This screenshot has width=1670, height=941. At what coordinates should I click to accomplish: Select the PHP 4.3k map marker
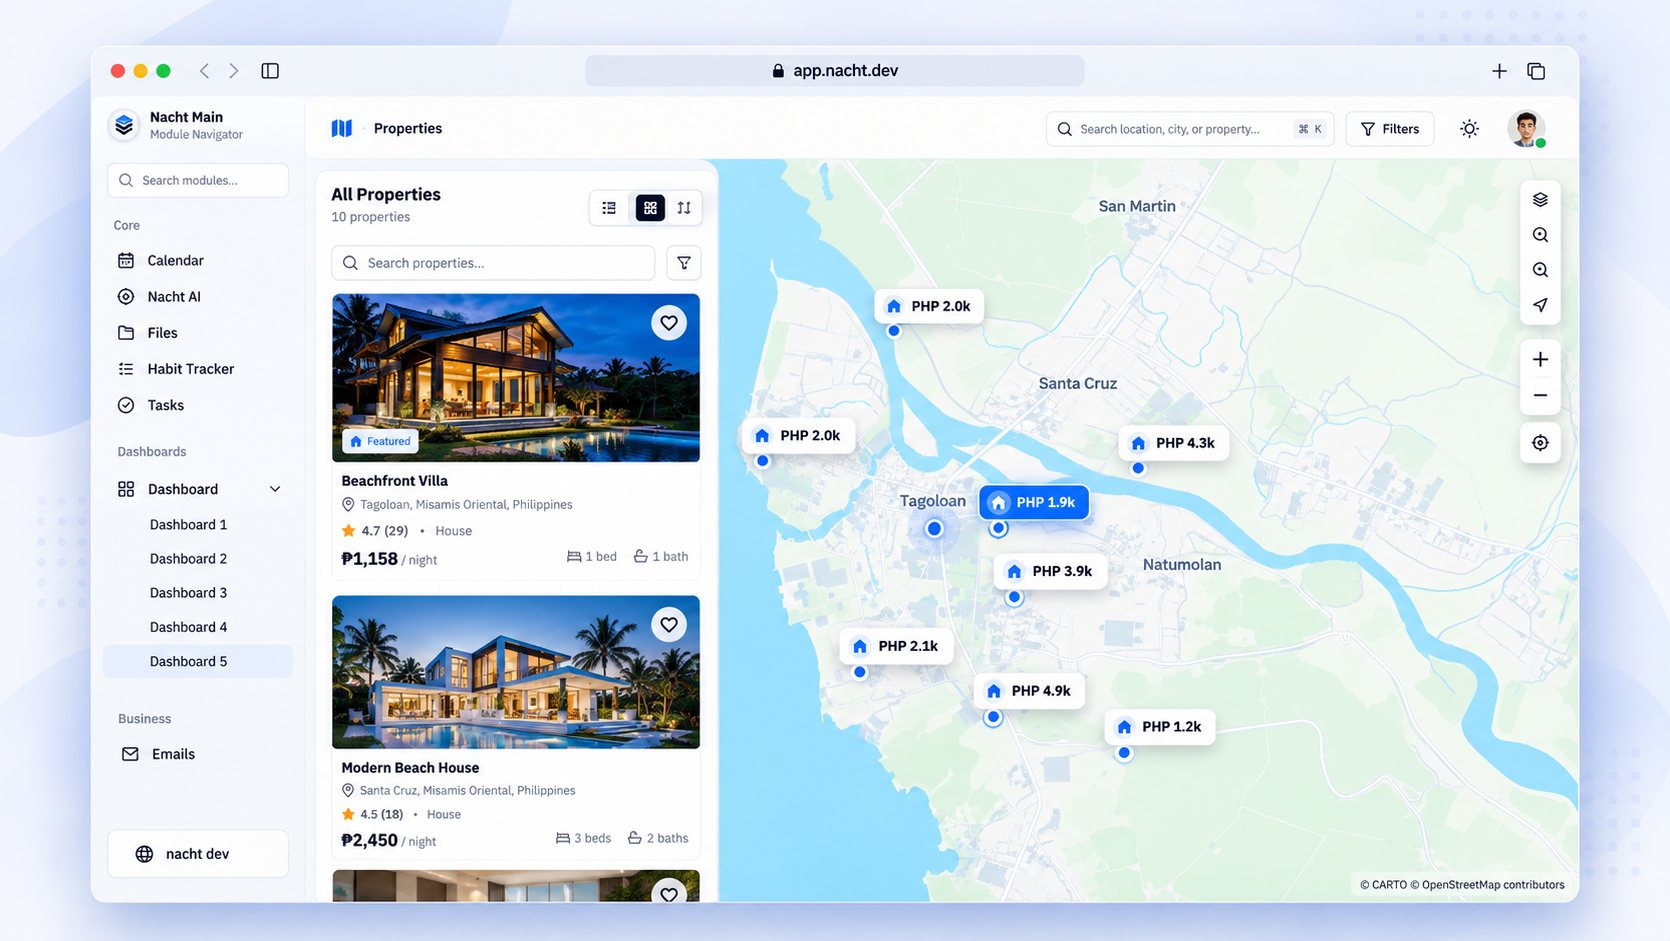[1174, 443]
